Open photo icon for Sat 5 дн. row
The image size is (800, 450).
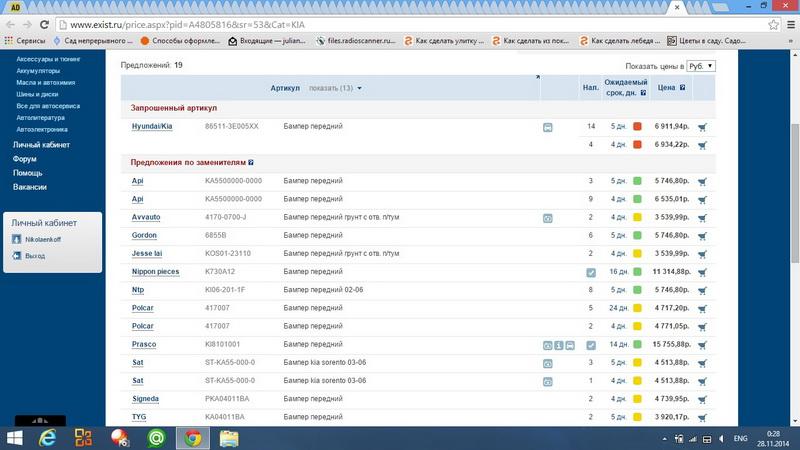point(547,364)
